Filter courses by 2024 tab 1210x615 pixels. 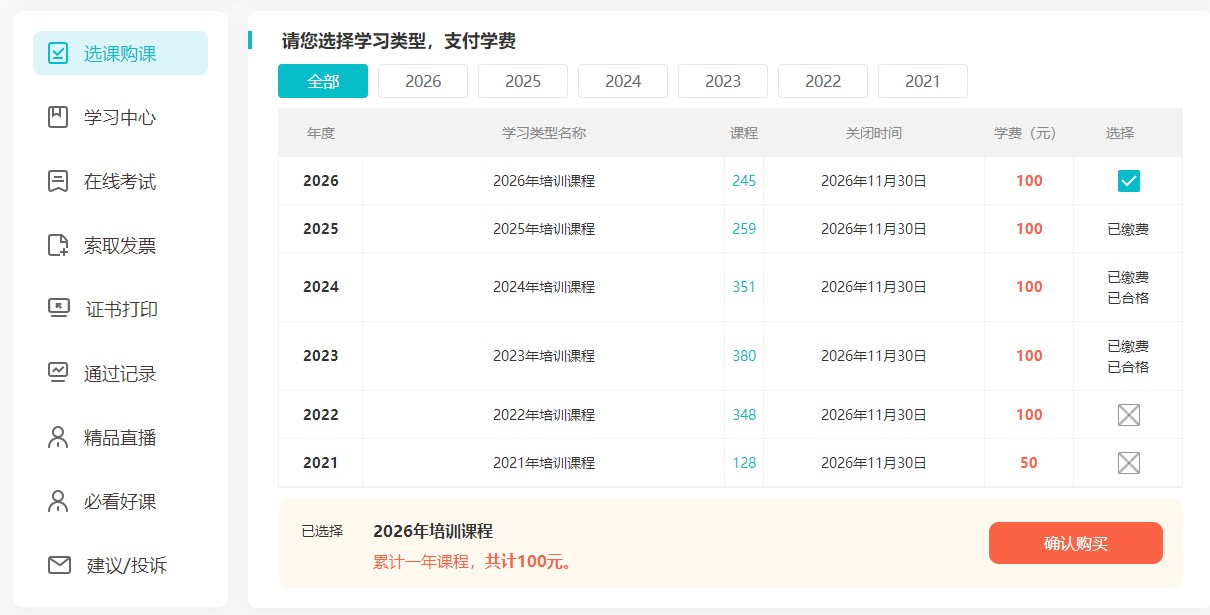(623, 81)
